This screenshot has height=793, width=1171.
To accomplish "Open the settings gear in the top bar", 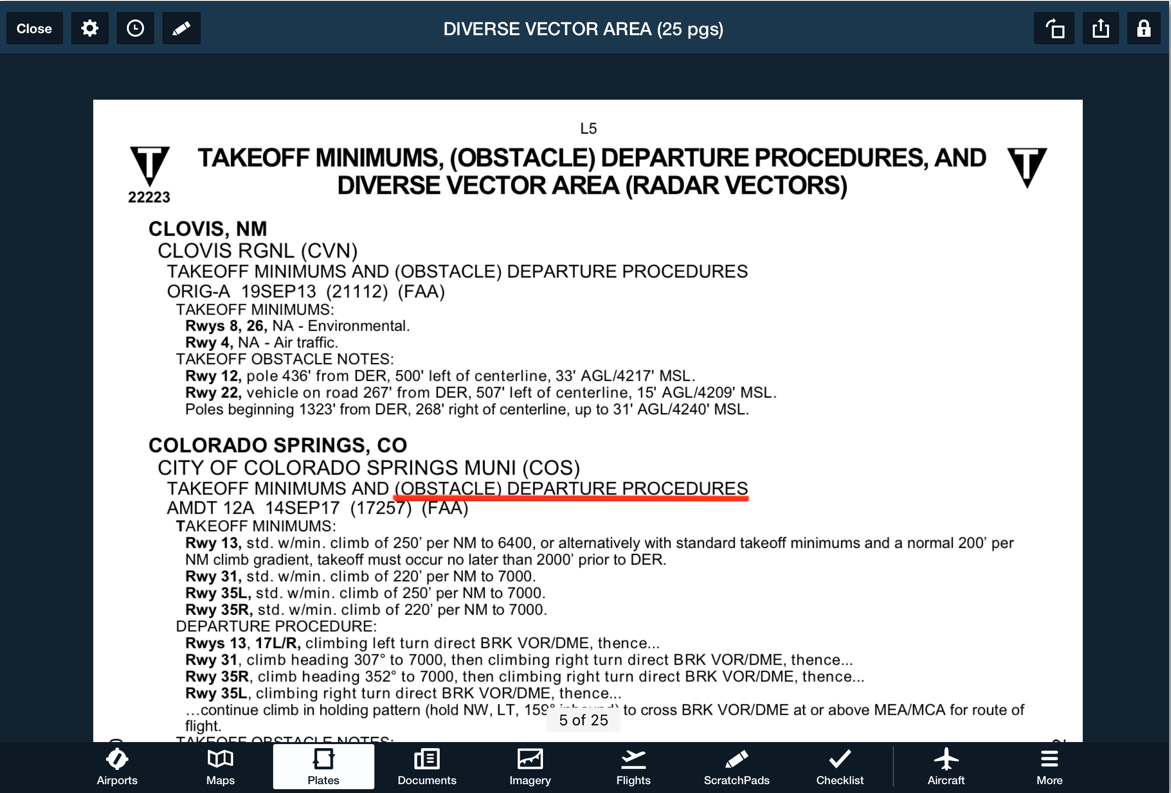I will pos(90,29).
